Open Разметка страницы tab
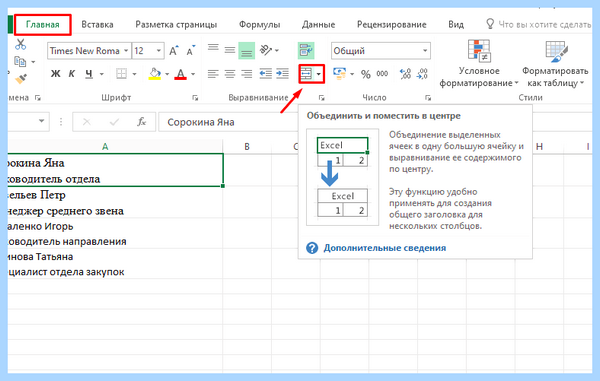The image size is (600, 381). (176, 25)
